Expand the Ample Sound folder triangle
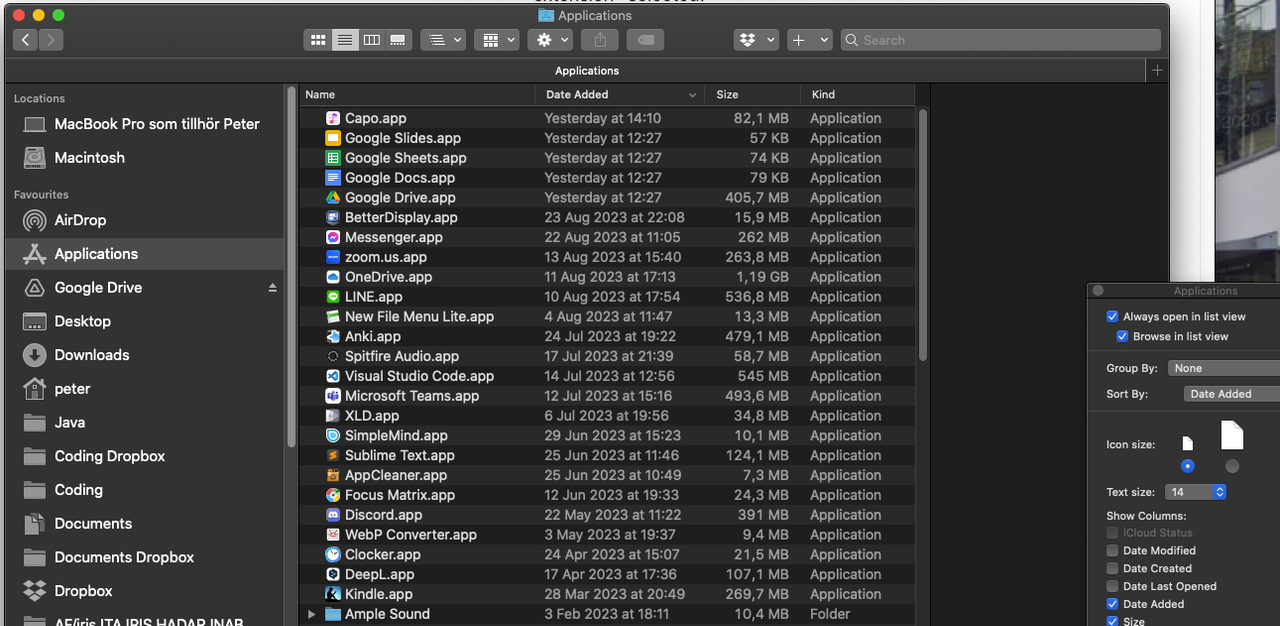The image size is (1280, 626). [x=311, y=614]
